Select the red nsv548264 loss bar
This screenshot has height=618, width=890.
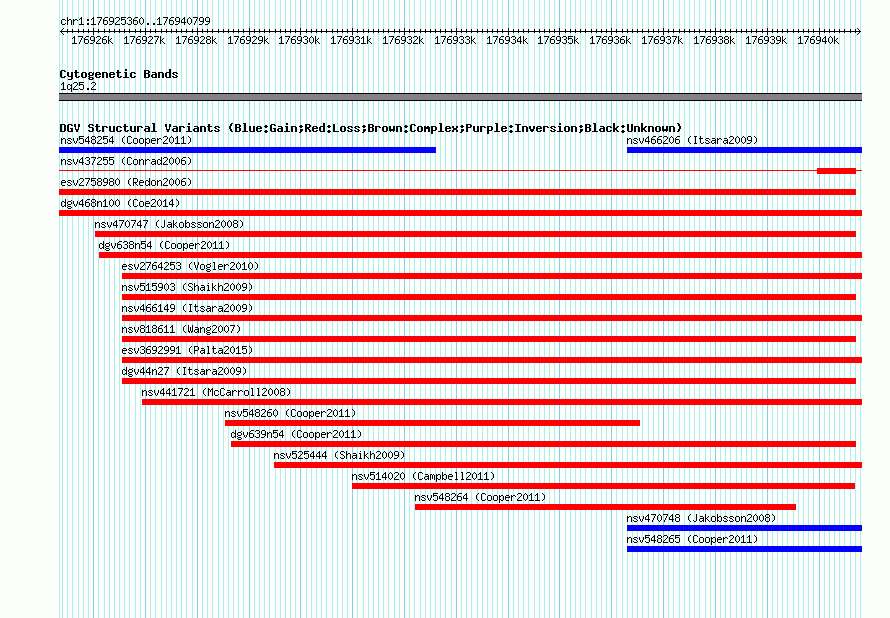(x=605, y=507)
